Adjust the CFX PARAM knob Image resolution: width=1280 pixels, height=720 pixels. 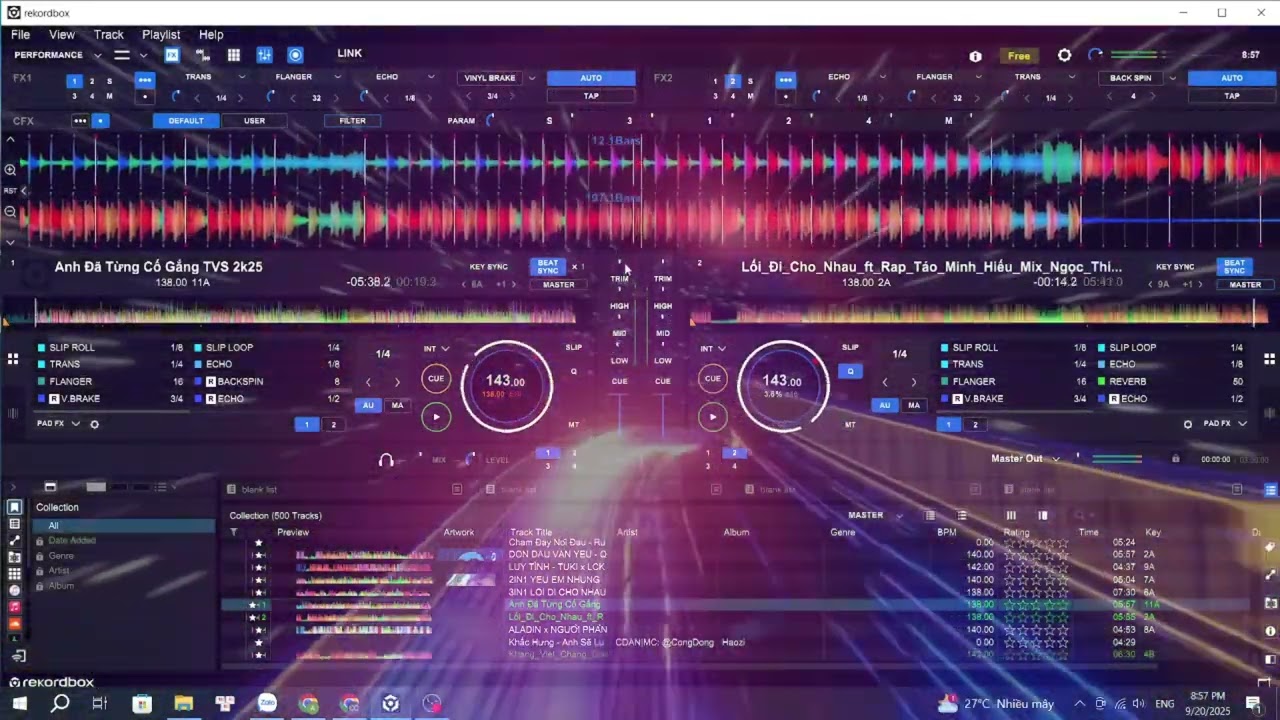pos(490,121)
